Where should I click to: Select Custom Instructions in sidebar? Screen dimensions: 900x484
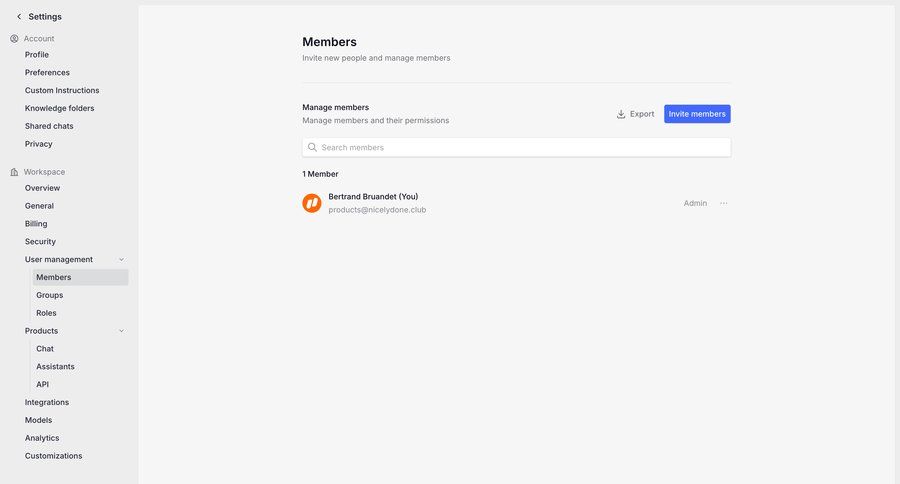tap(62, 90)
